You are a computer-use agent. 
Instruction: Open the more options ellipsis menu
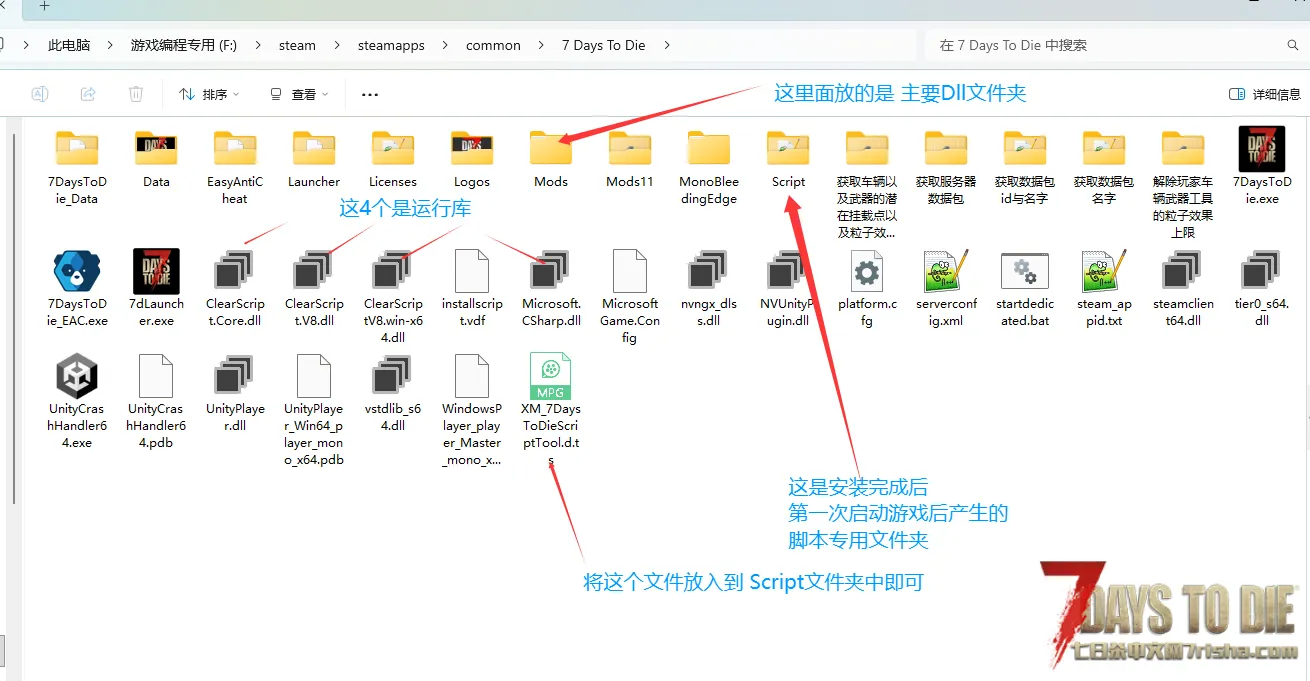370,94
